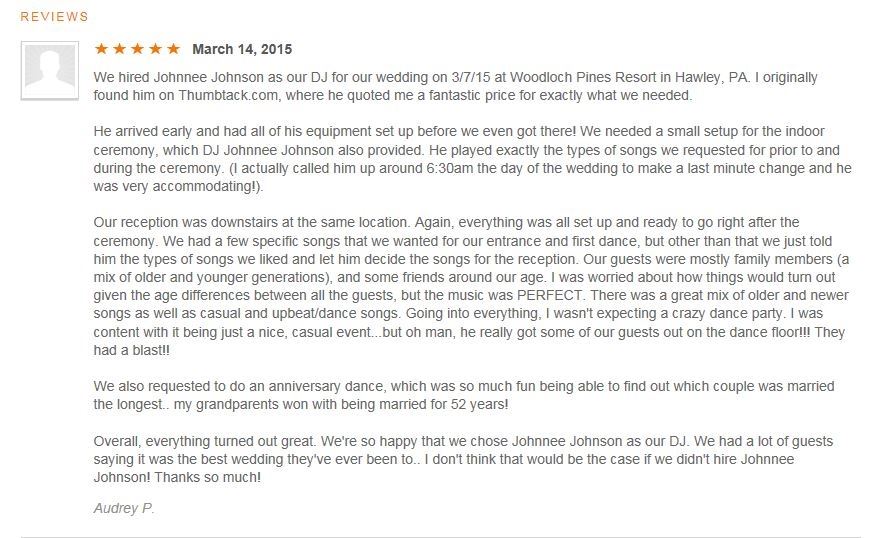
Task: Click the third orange rating star
Action: coord(137,49)
